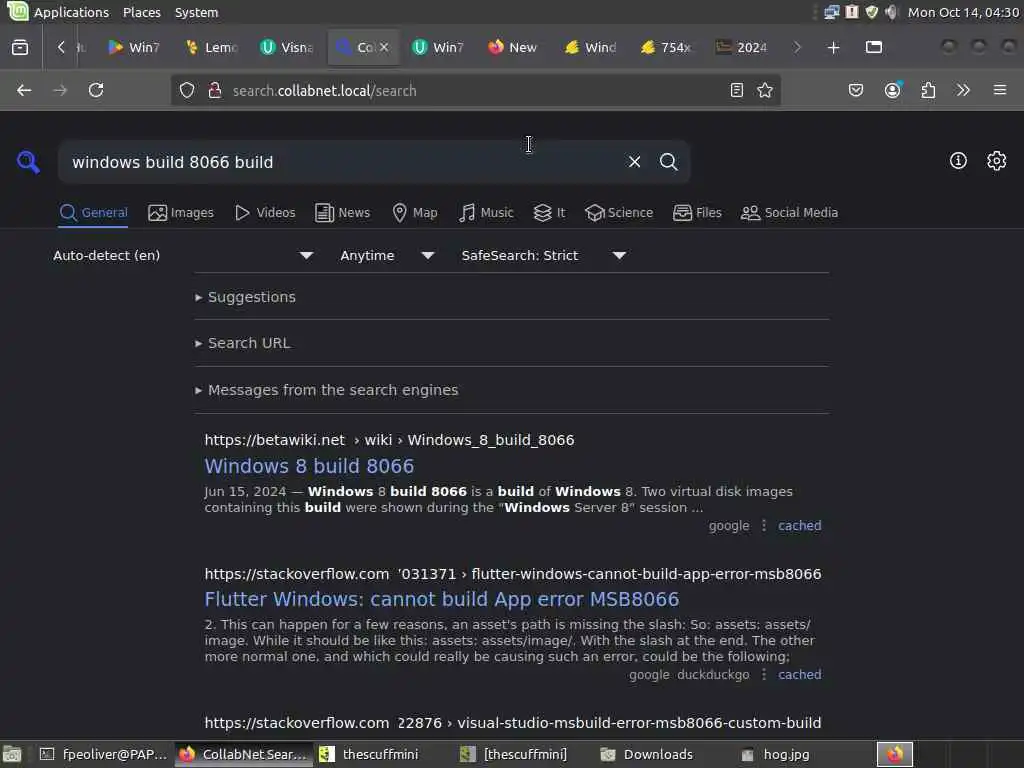Screen dimensions: 1024x768
Task: Switch to the Visna browser tab
Action: [x=287, y=47]
